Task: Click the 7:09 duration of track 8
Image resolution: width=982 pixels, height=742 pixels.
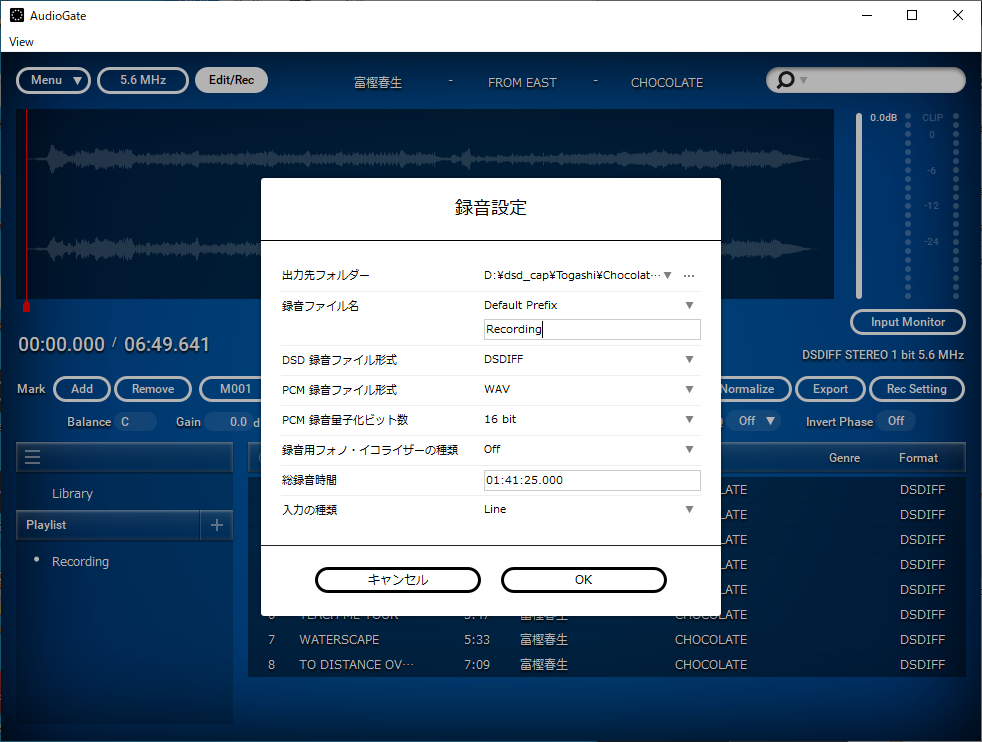Action: [x=477, y=664]
